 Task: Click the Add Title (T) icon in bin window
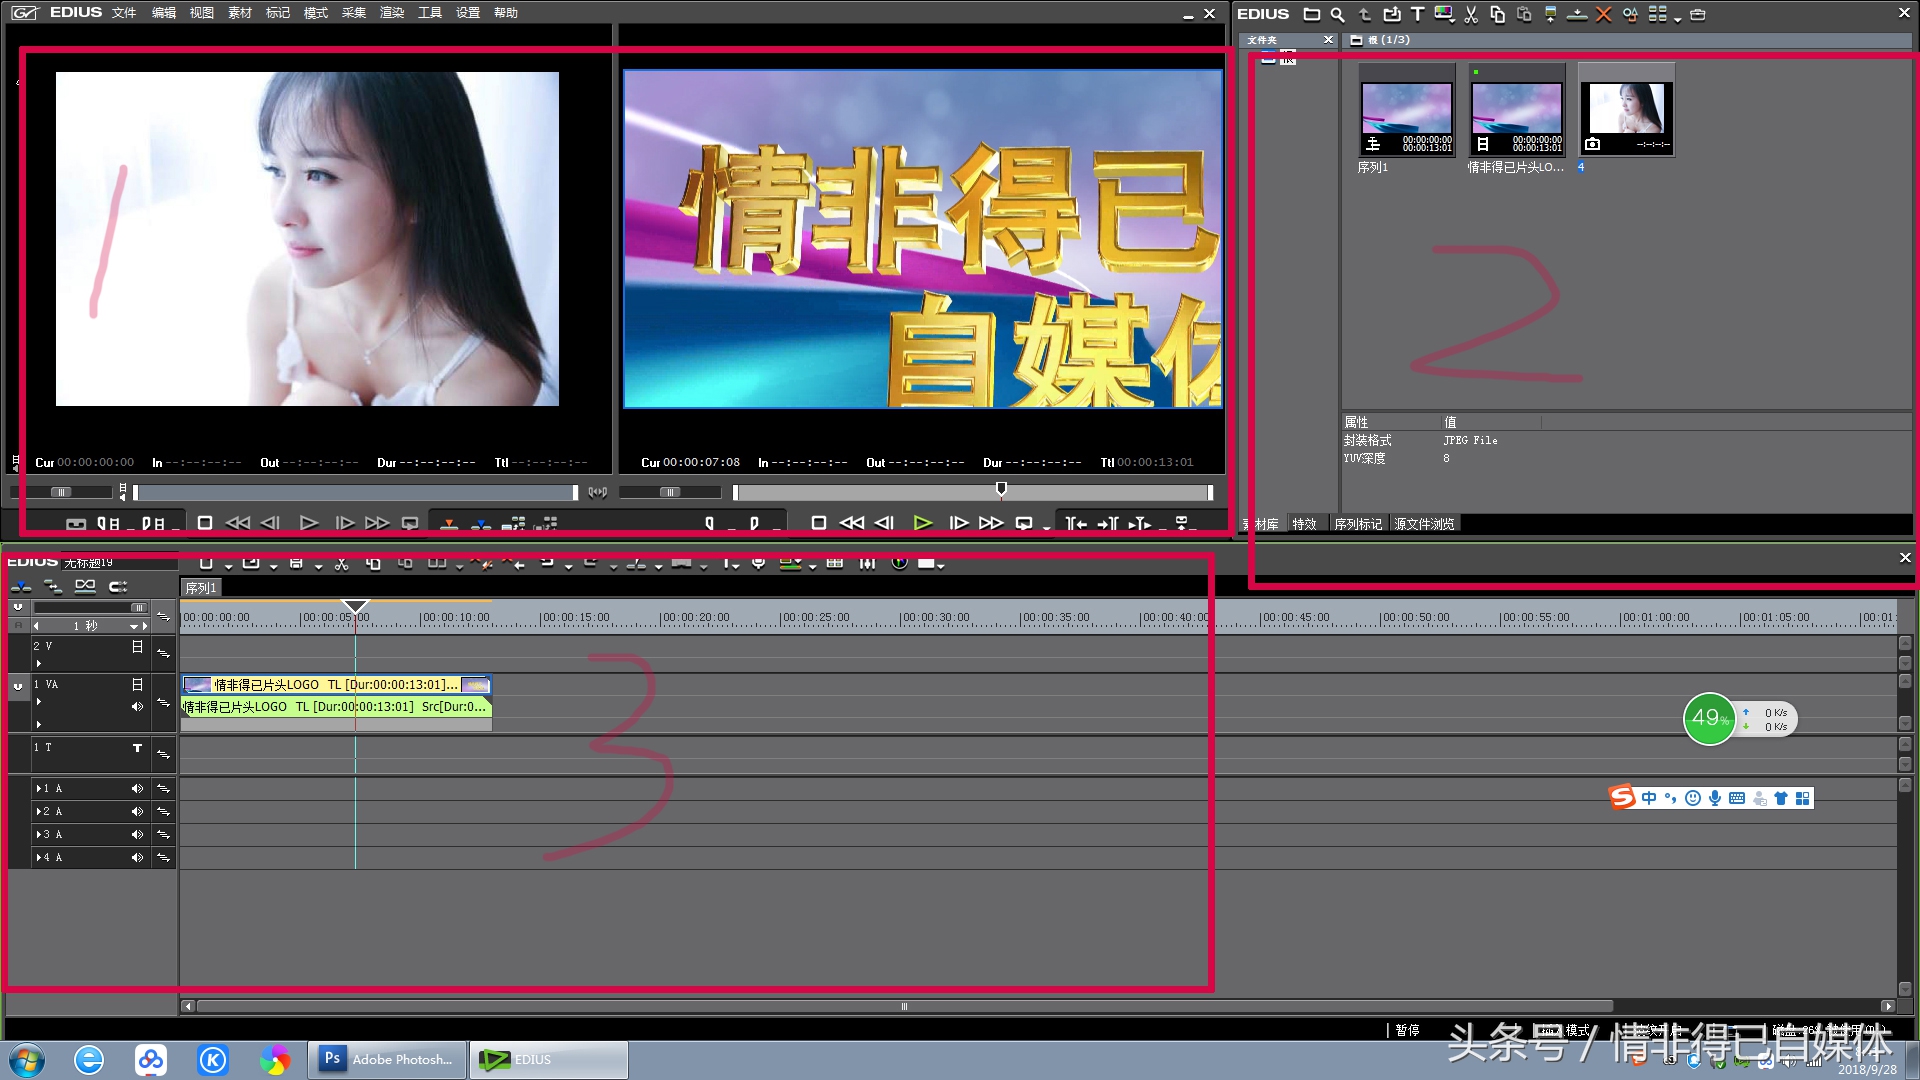point(1418,14)
